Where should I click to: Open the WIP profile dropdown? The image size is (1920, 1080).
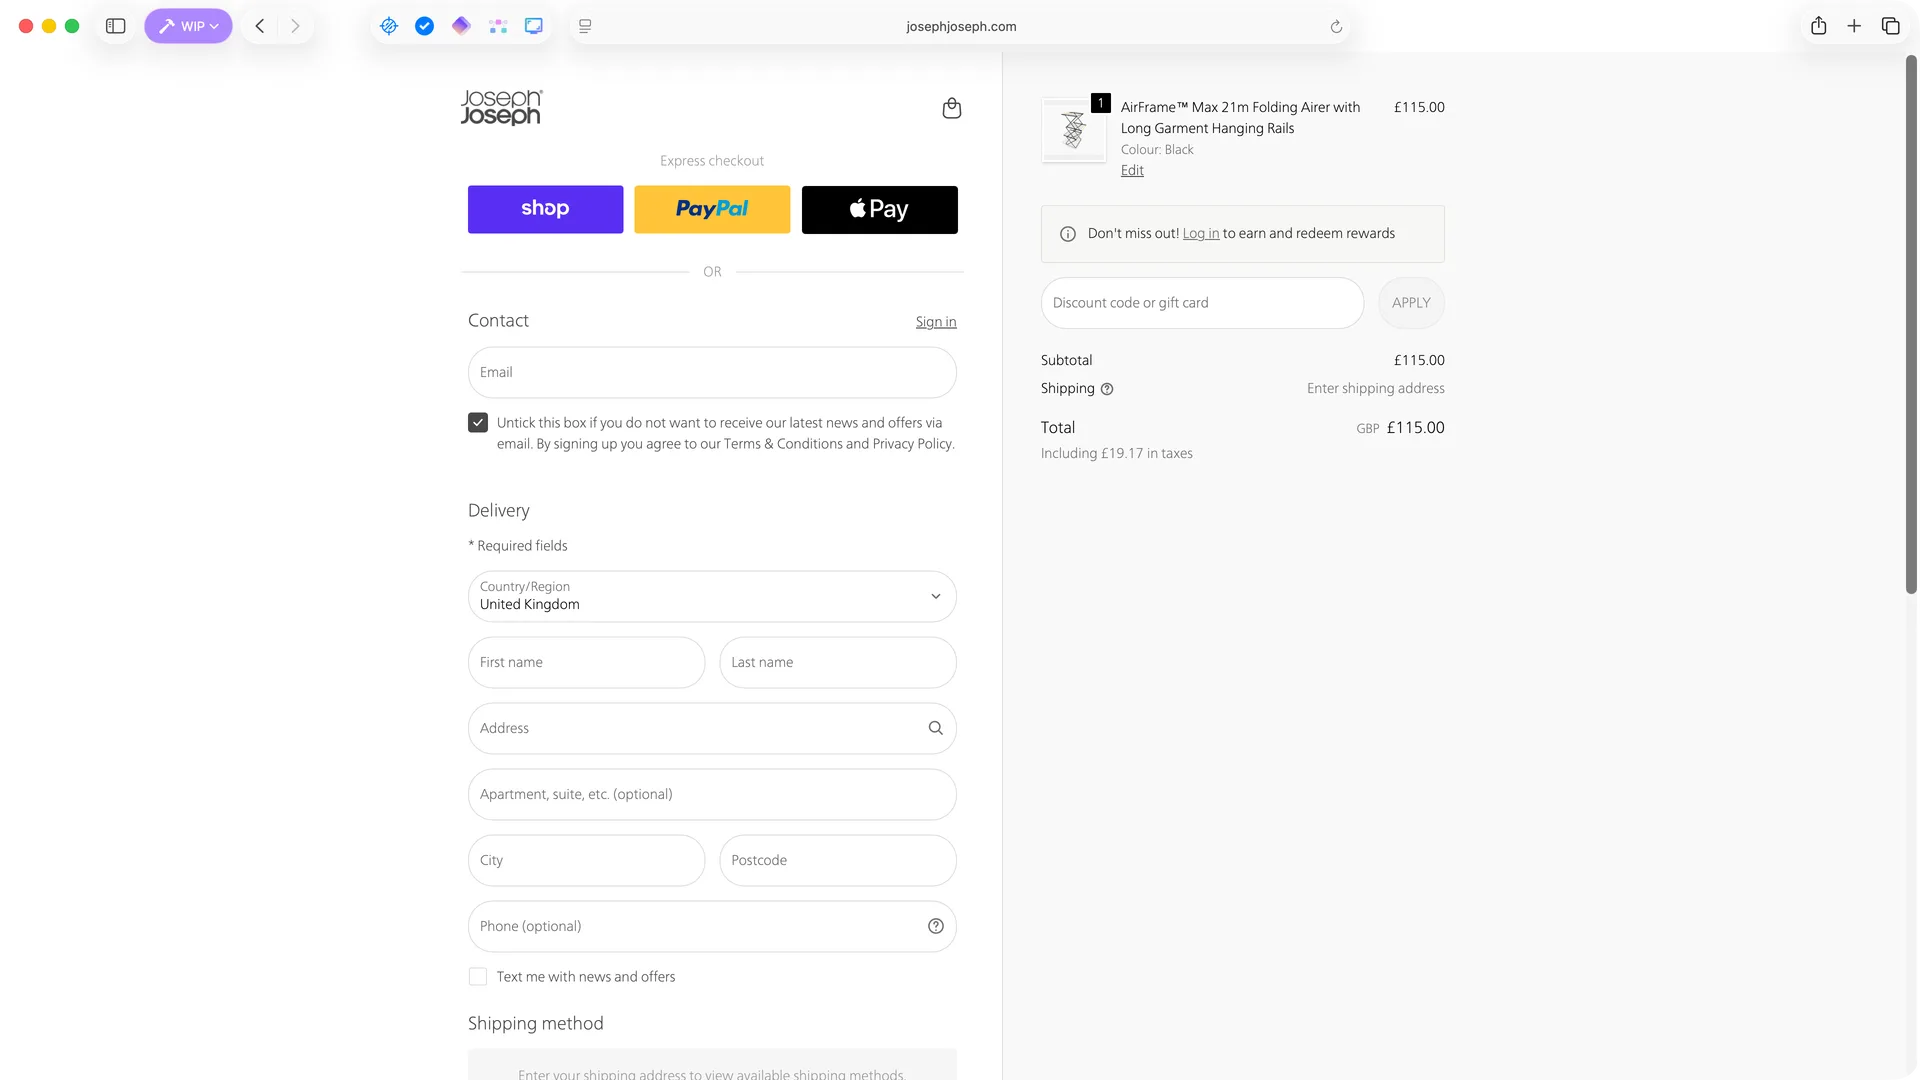pos(188,26)
